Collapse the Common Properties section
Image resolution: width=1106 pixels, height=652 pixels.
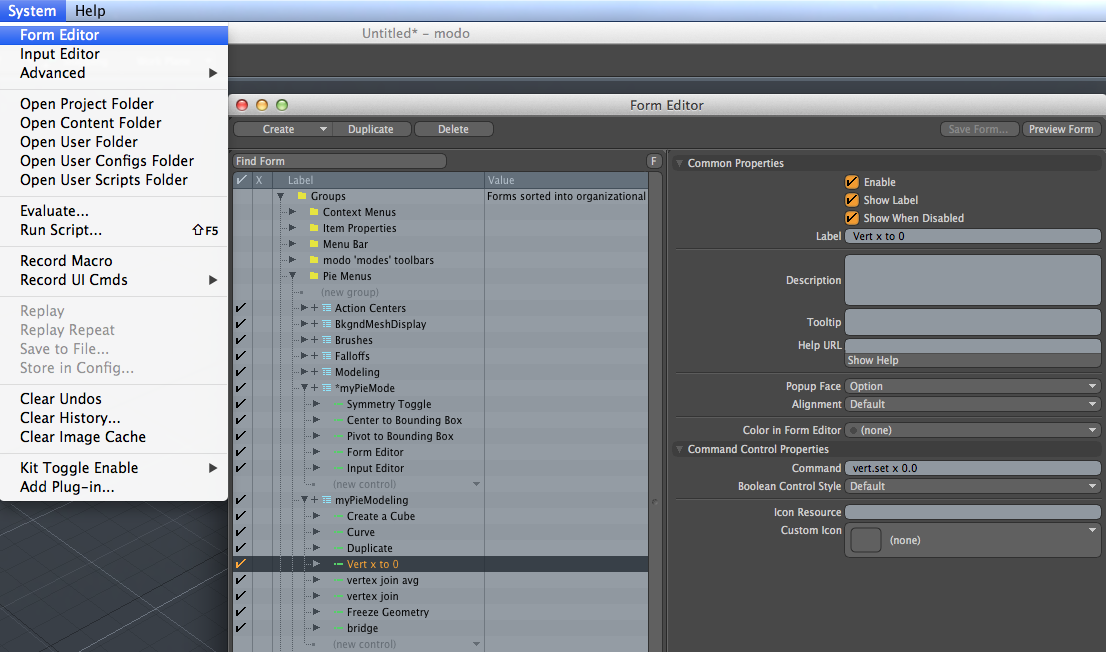679,163
